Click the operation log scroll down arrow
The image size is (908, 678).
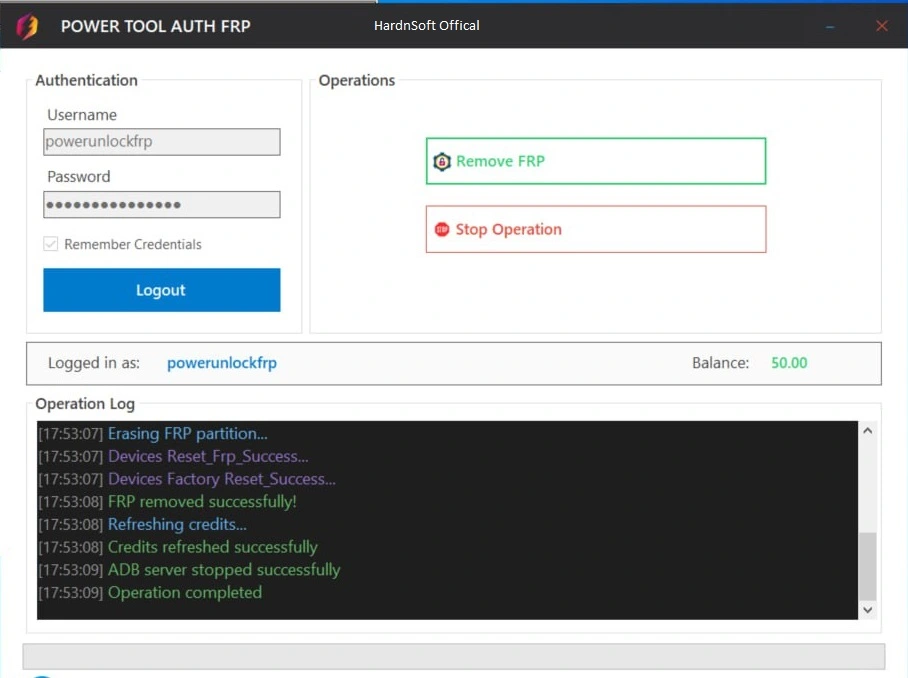[867, 609]
